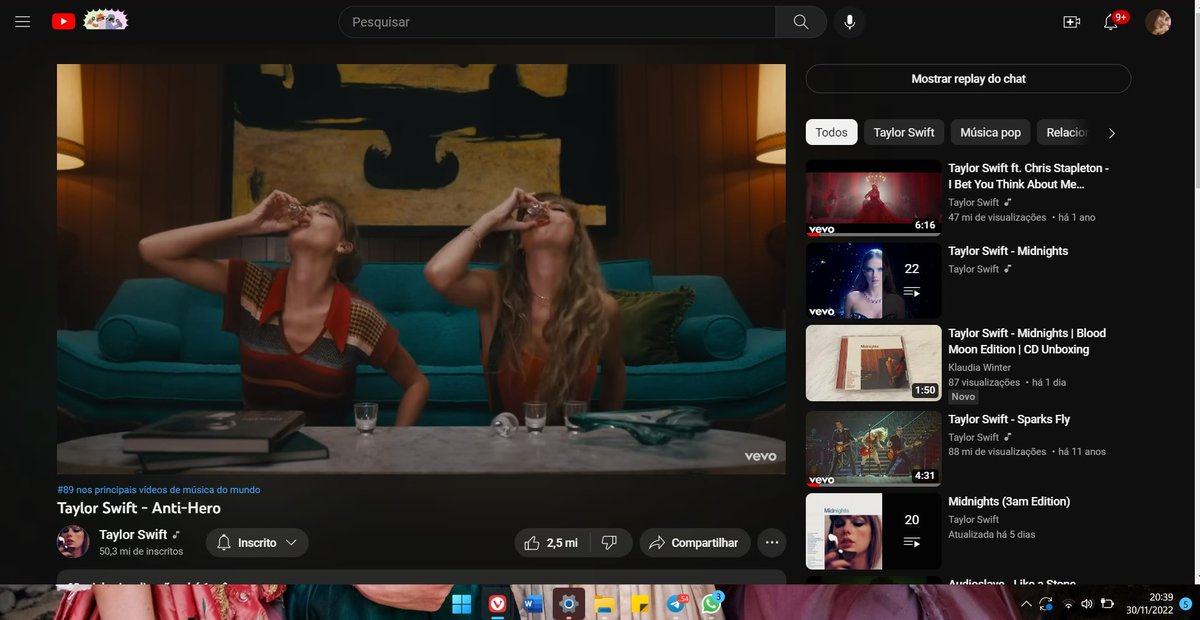The height and width of the screenshot is (620, 1200).
Task: Click the vevo watermark on the video
Action: (x=760, y=456)
